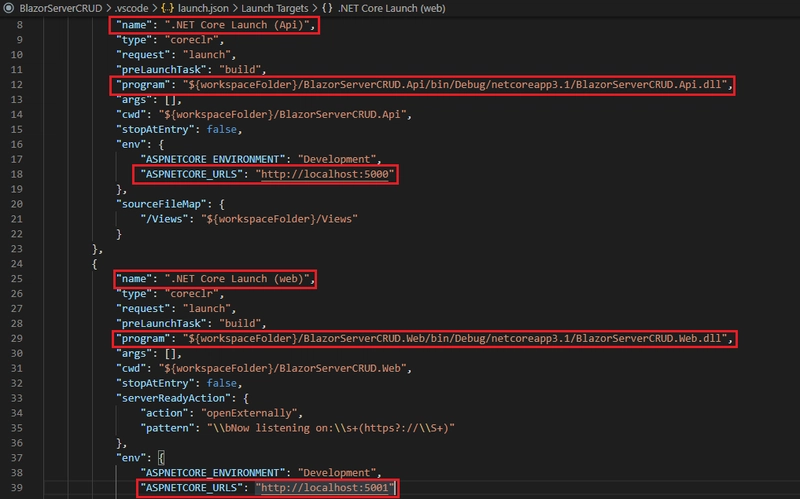Place cursor in BlazorServerCRUD.Api.dll program path
The image size is (800, 499).
(455, 85)
